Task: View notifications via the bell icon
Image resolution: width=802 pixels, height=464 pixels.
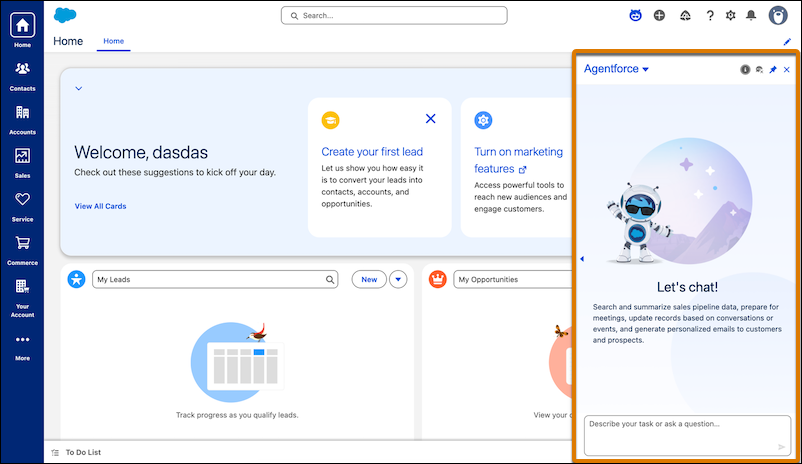Action: tap(751, 16)
